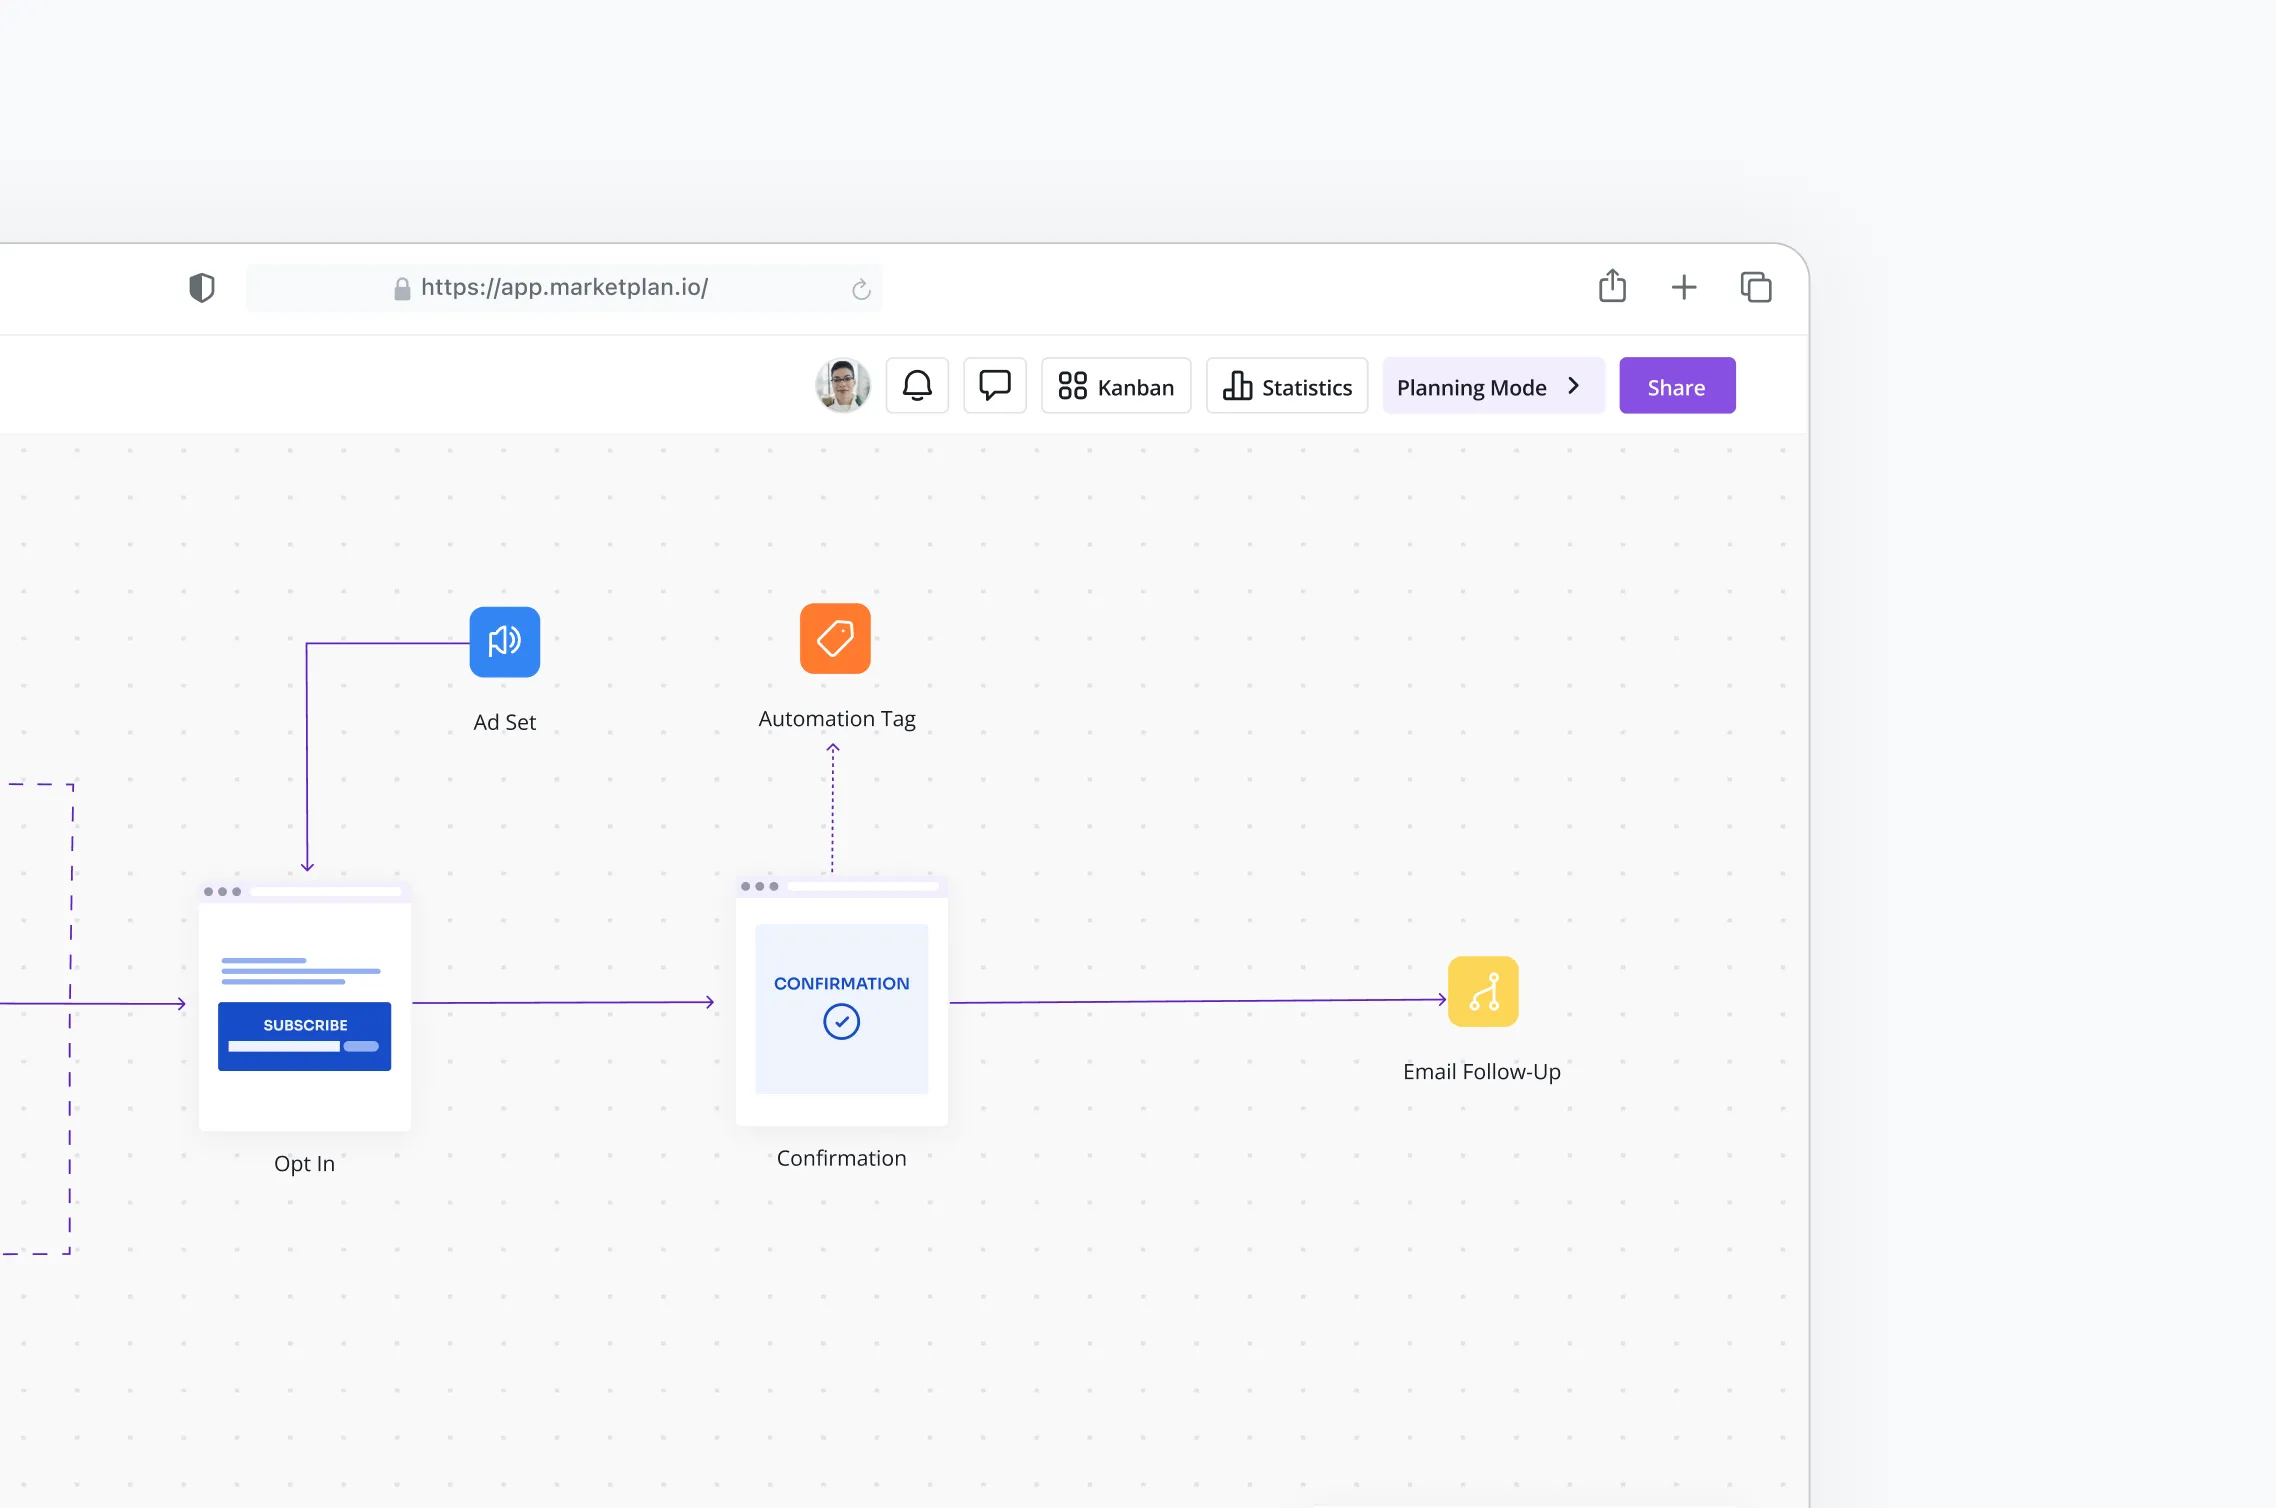Click the Email Follow-Up label
The image size is (2276, 1508).
coord(1481,1072)
